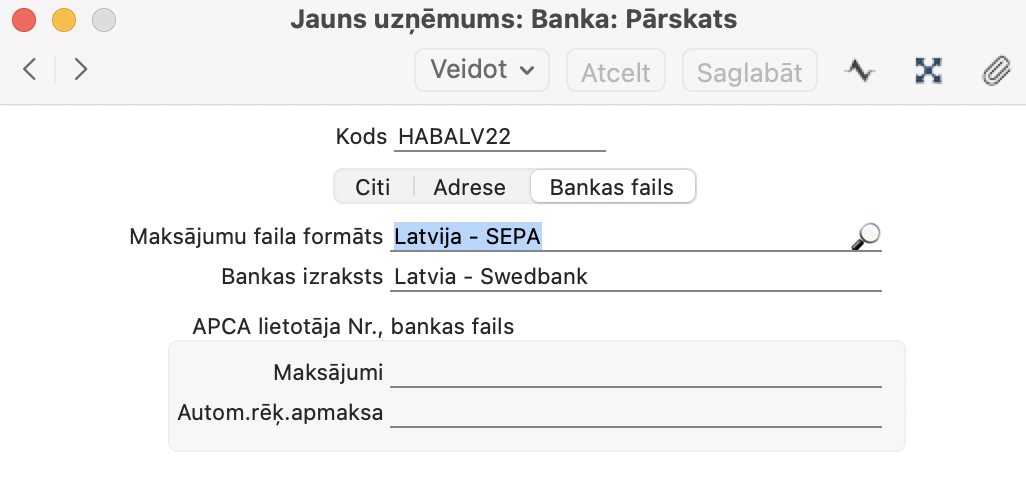
Task: Click the Bankas izraksts field
Action: click(x=636, y=277)
